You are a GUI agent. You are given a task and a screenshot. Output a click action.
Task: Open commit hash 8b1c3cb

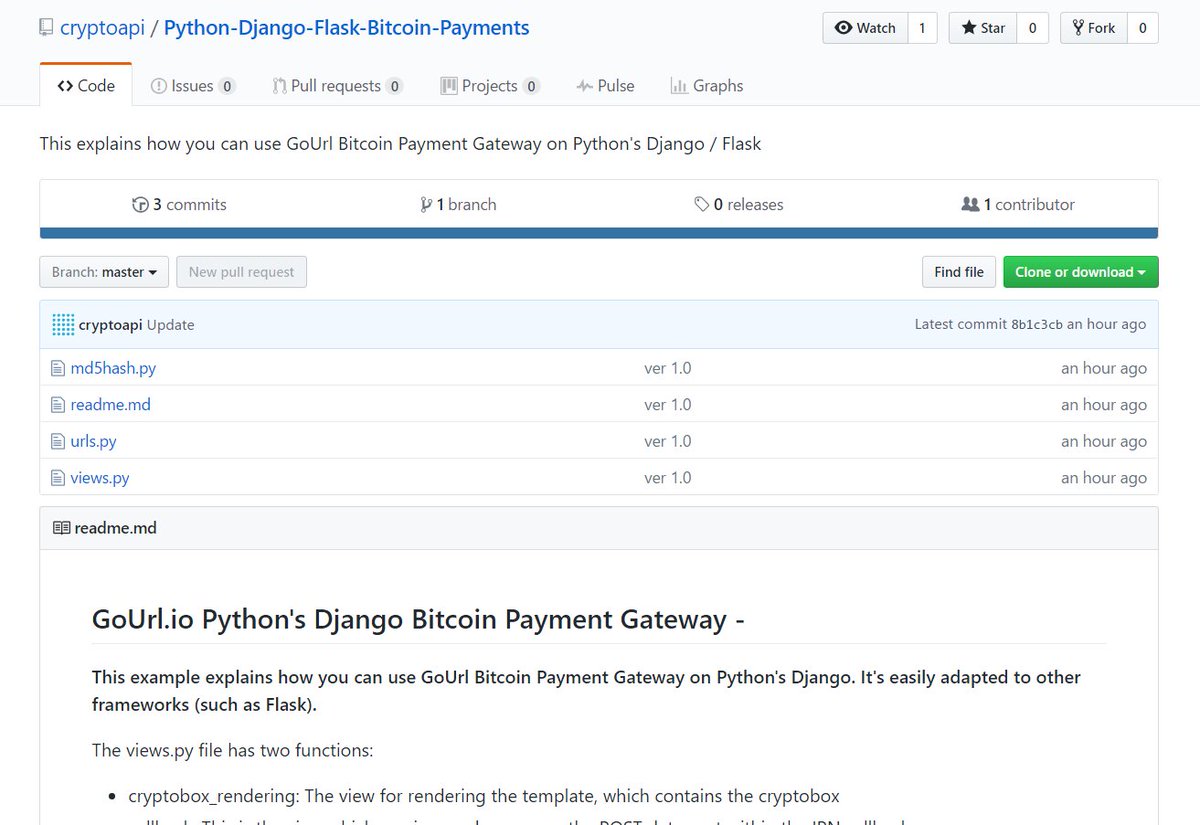[1037, 325]
